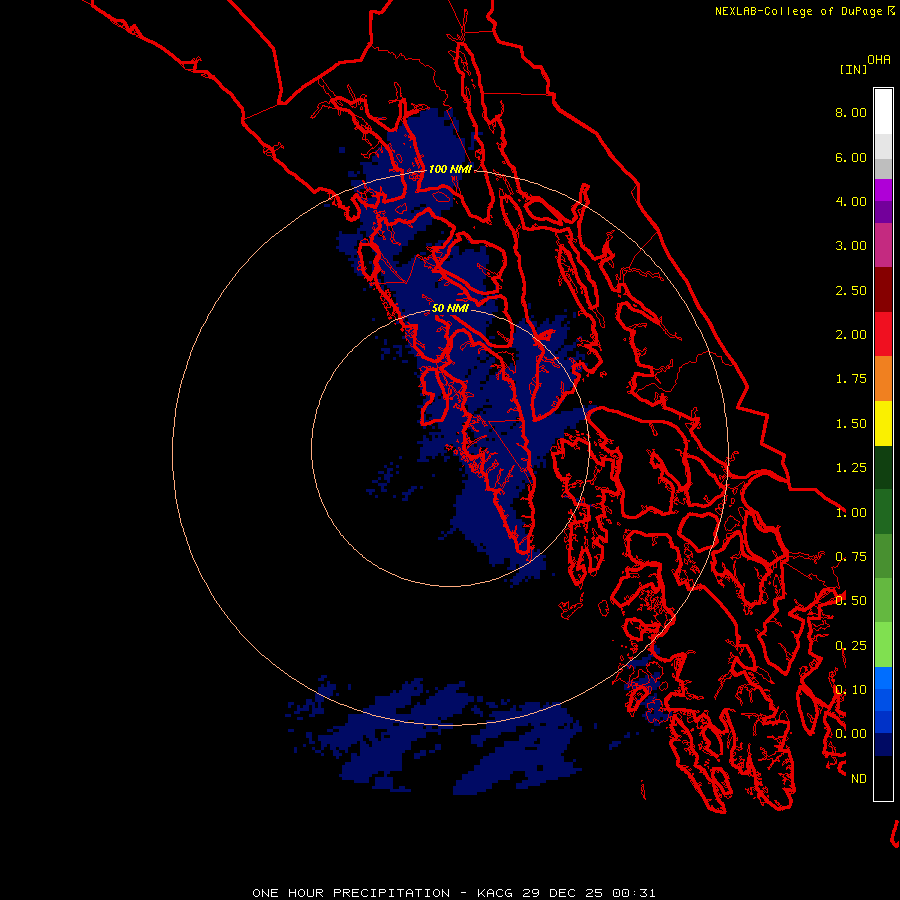This screenshot has width=900, height=900.
Task: Select the 1.50 legend value
Action: coord(851,424)
